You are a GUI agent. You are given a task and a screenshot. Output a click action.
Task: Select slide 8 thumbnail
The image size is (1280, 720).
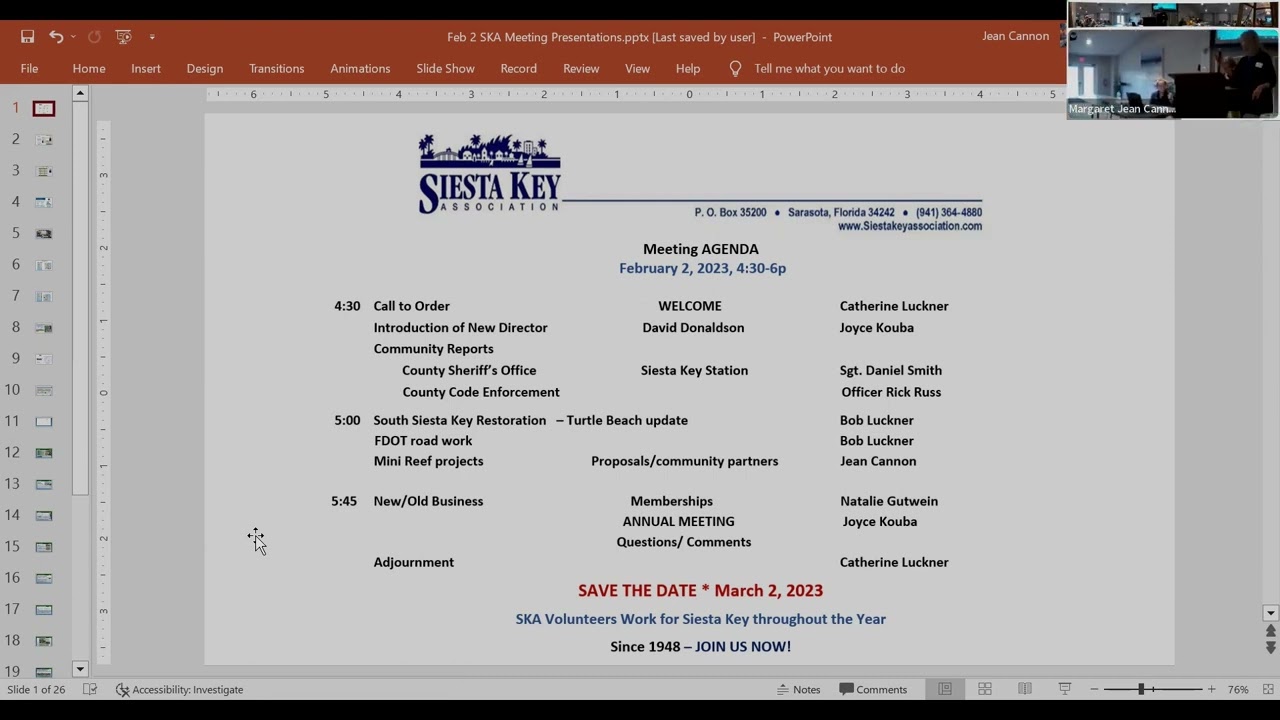(44, 327)
